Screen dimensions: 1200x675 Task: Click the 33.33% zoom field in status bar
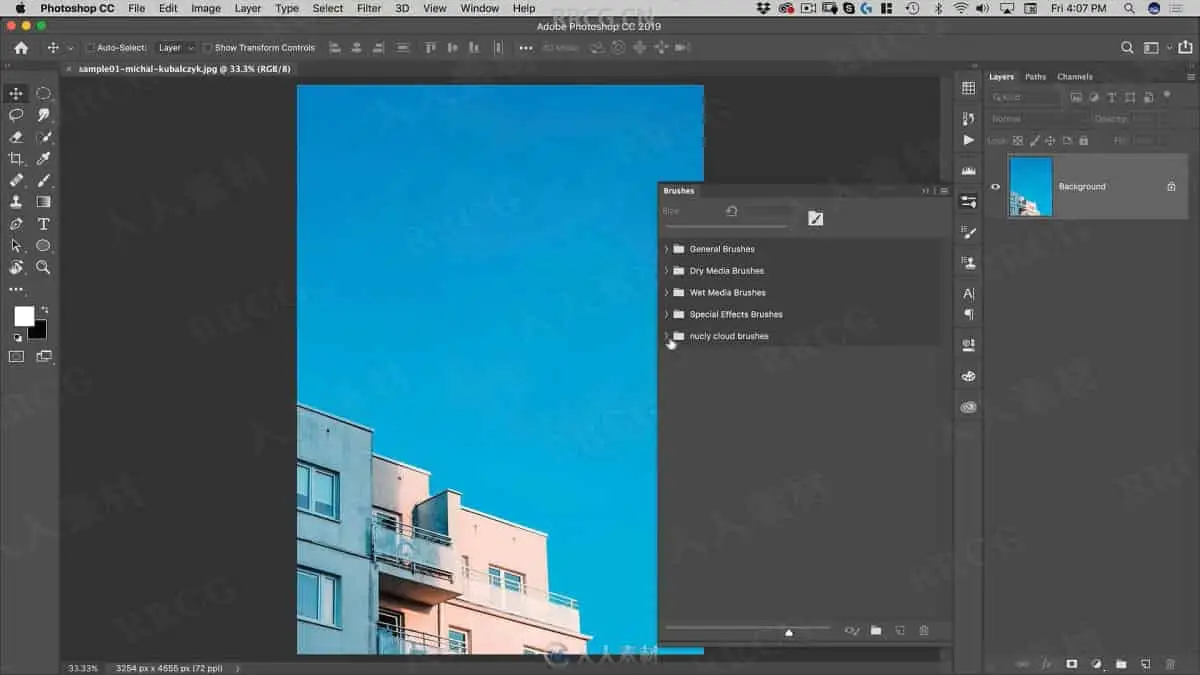pyautogui.click(x=83, y=668)
